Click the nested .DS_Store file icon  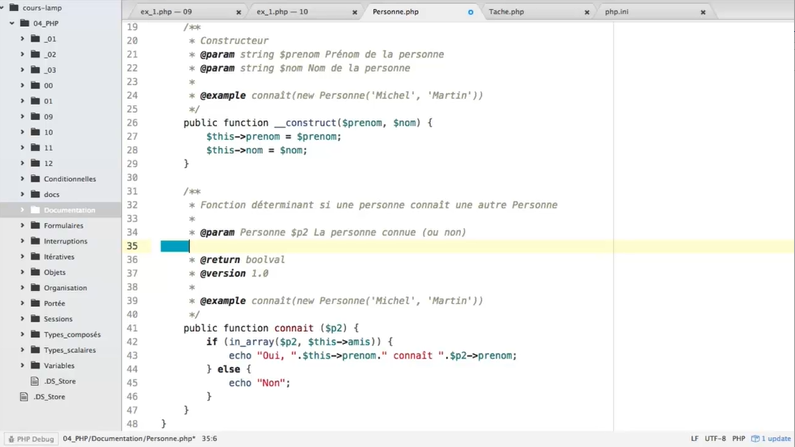click(35, 381)
